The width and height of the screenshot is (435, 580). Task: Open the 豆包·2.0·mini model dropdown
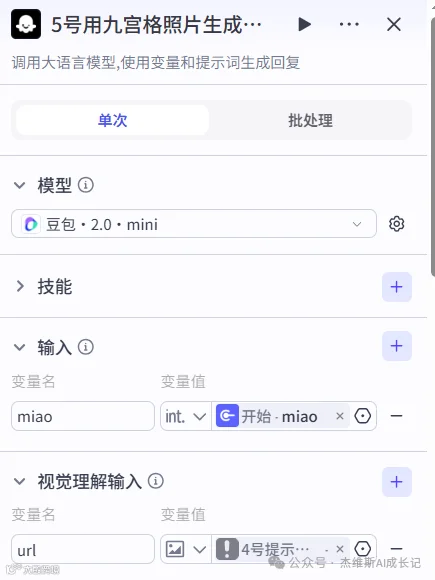[x=194, y=224]
